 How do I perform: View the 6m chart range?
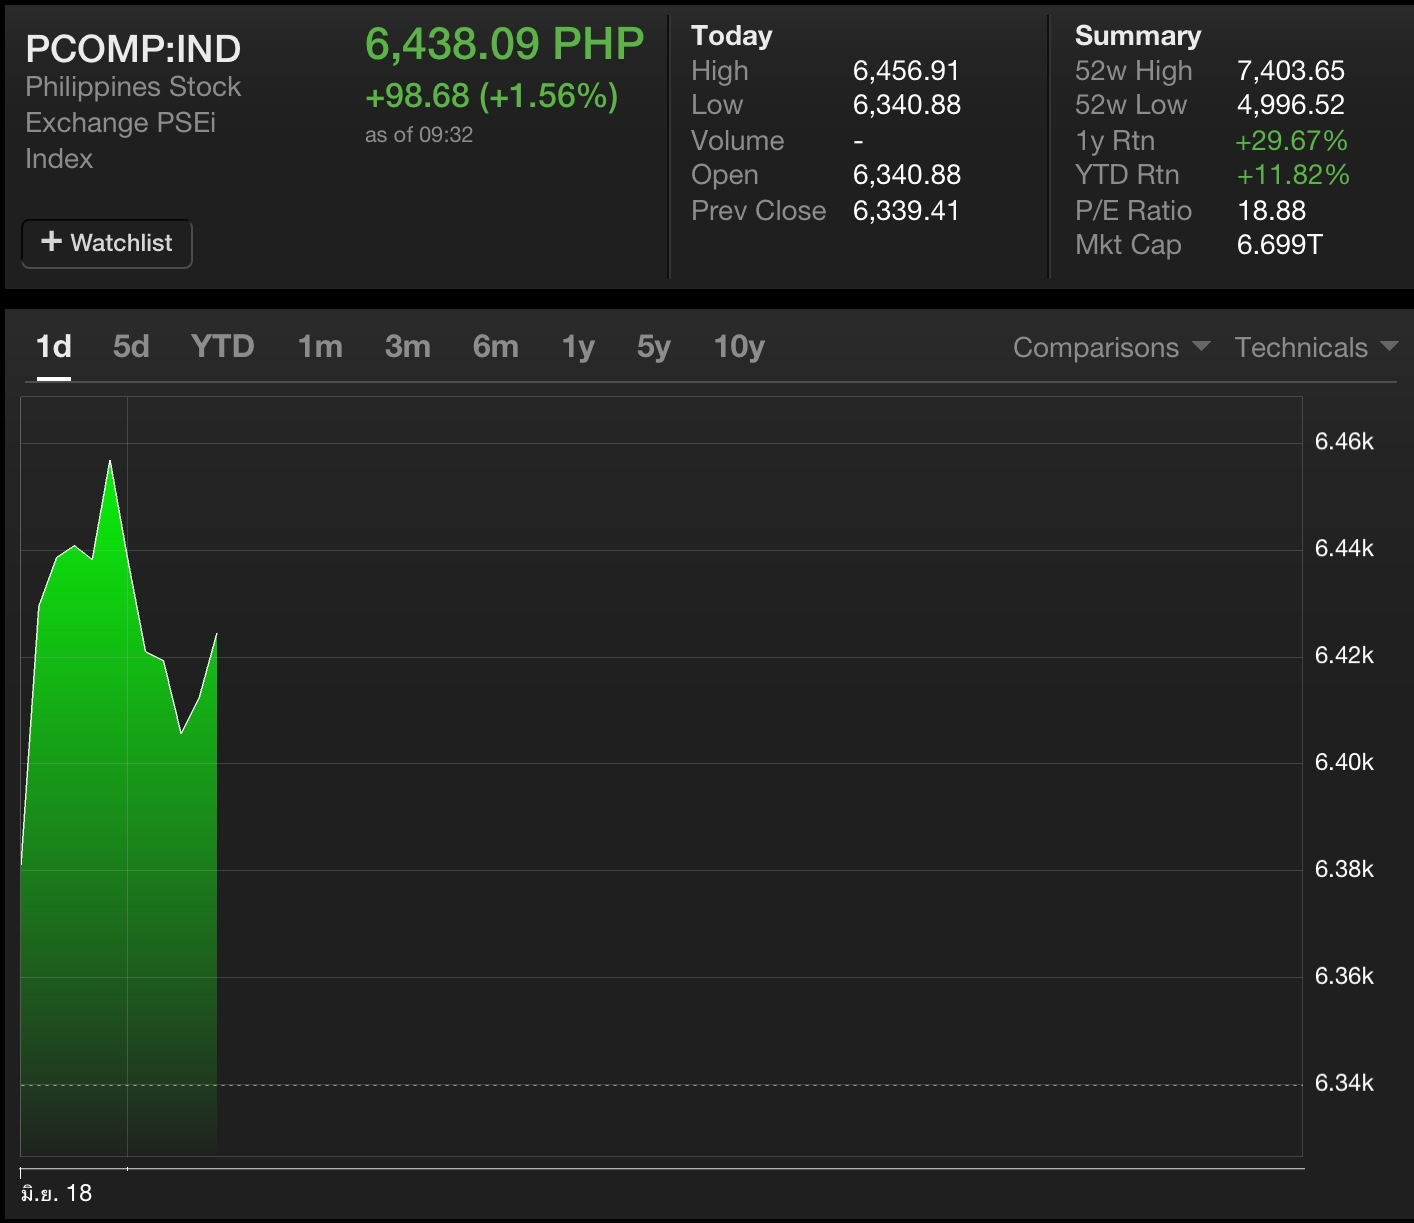pos(496,347)
